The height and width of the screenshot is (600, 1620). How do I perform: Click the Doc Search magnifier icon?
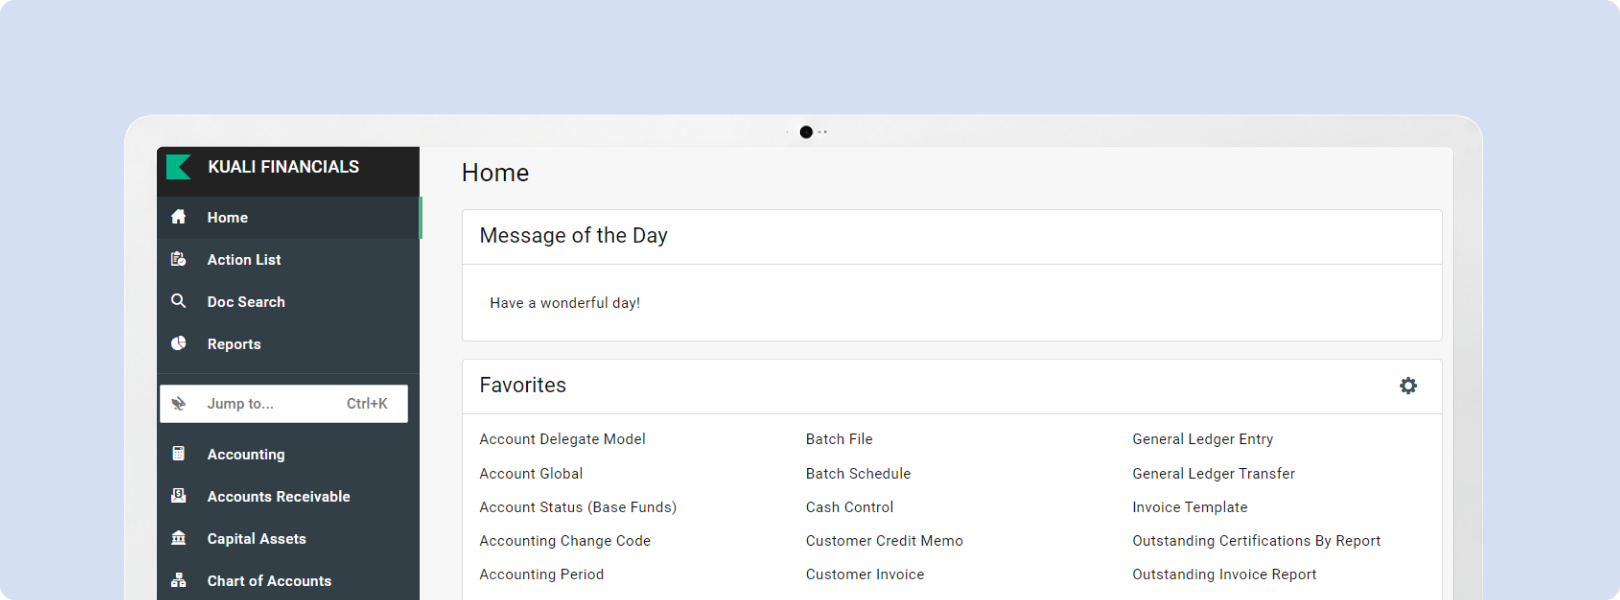point(179,301)
